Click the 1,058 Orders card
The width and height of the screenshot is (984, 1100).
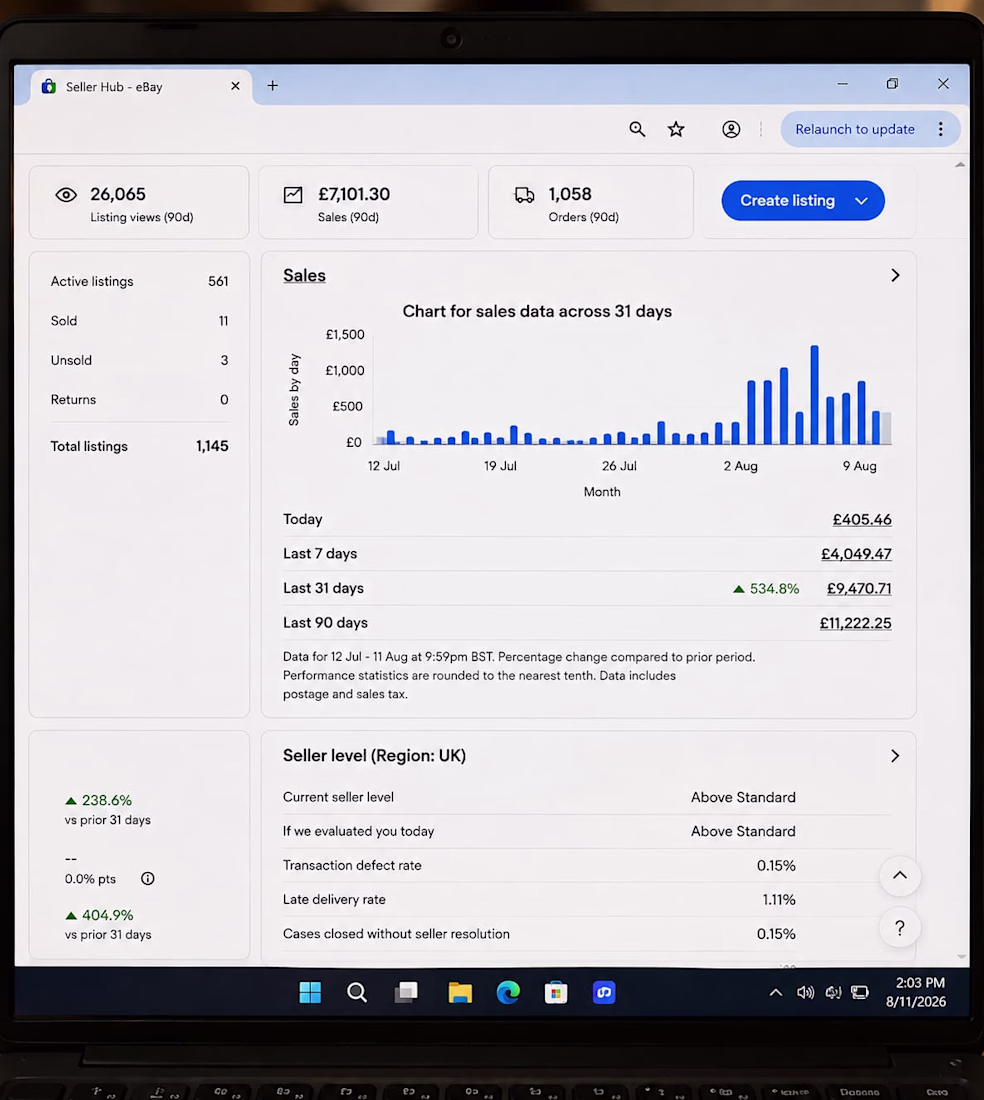coord(591,203)
